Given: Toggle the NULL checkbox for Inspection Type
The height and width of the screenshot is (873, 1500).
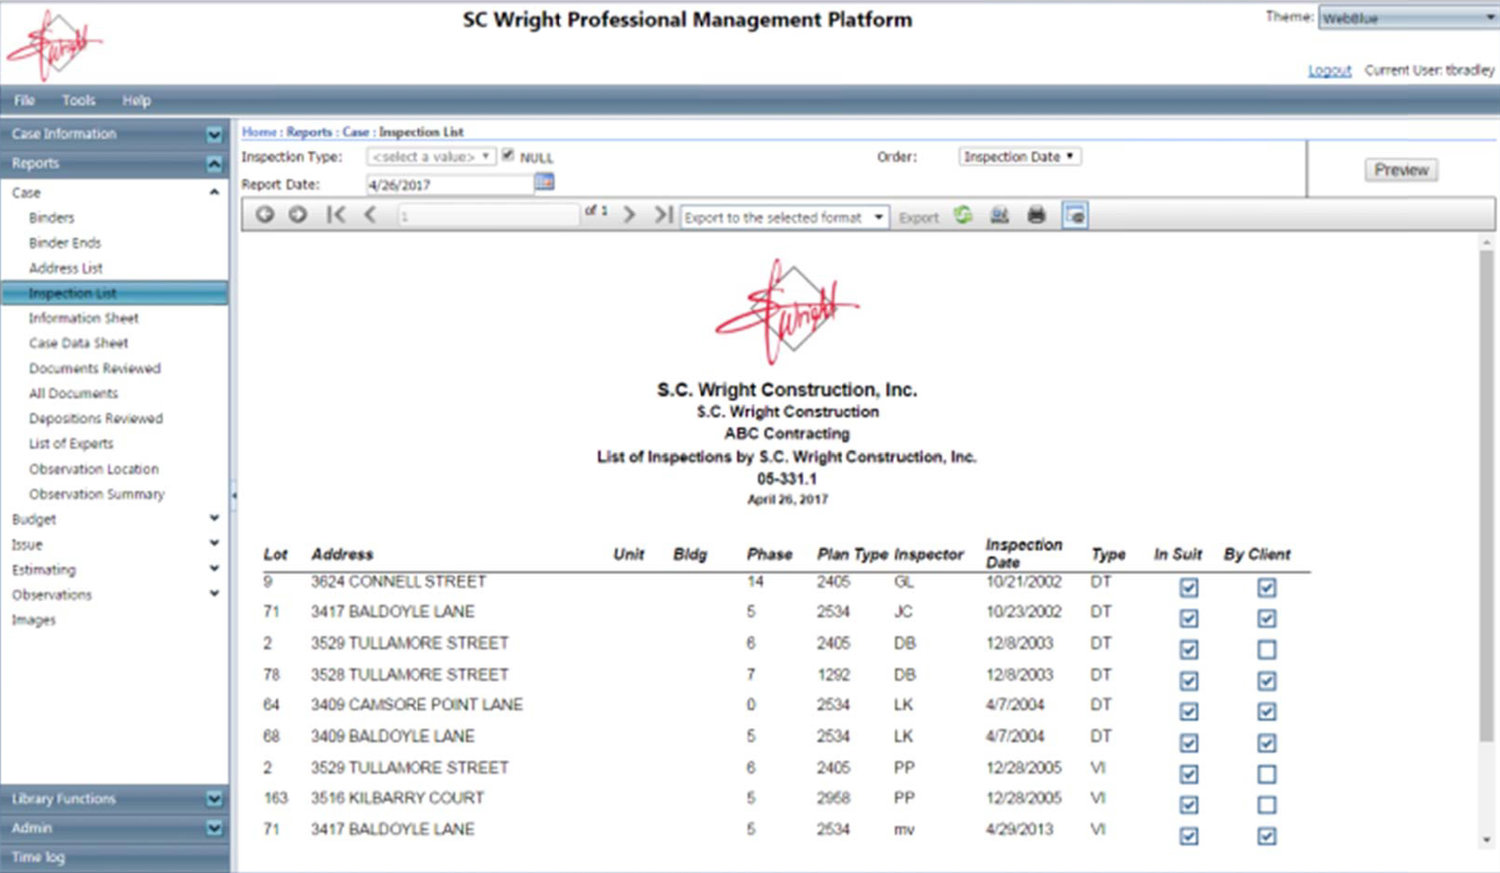Looking at the screenshot, I should (x=508, y=155).
